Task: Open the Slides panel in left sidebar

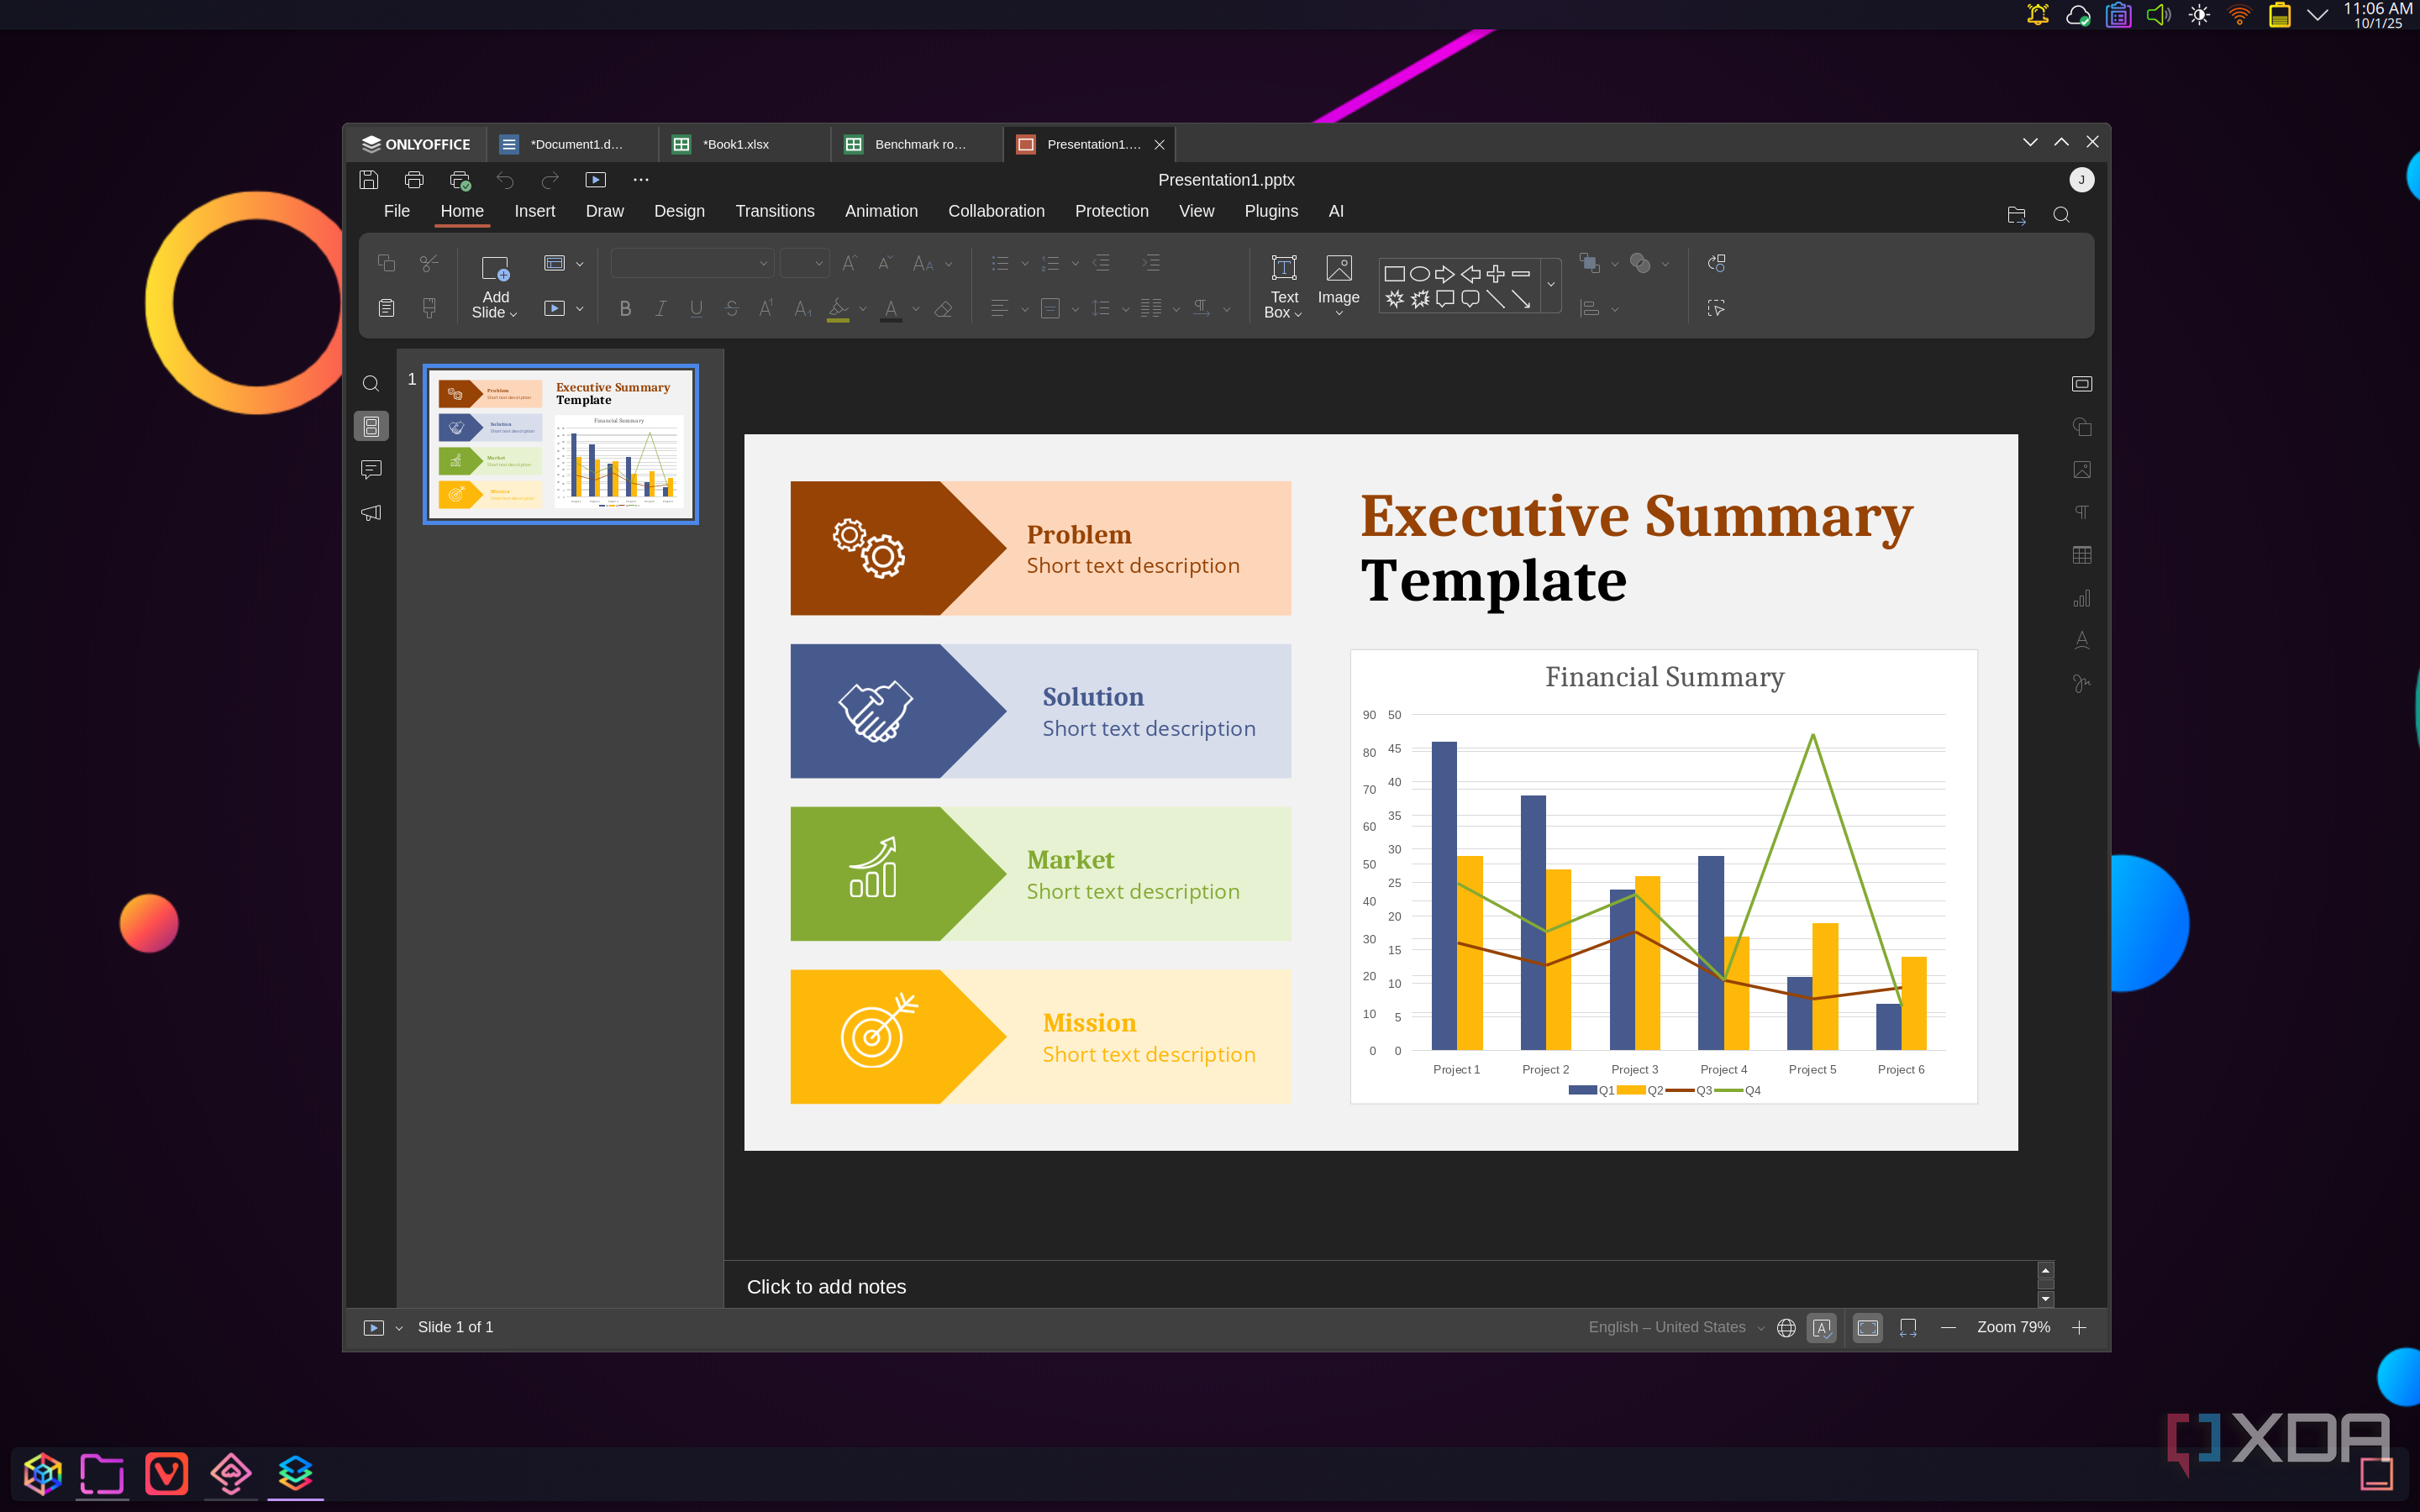Action: (371, 427)
